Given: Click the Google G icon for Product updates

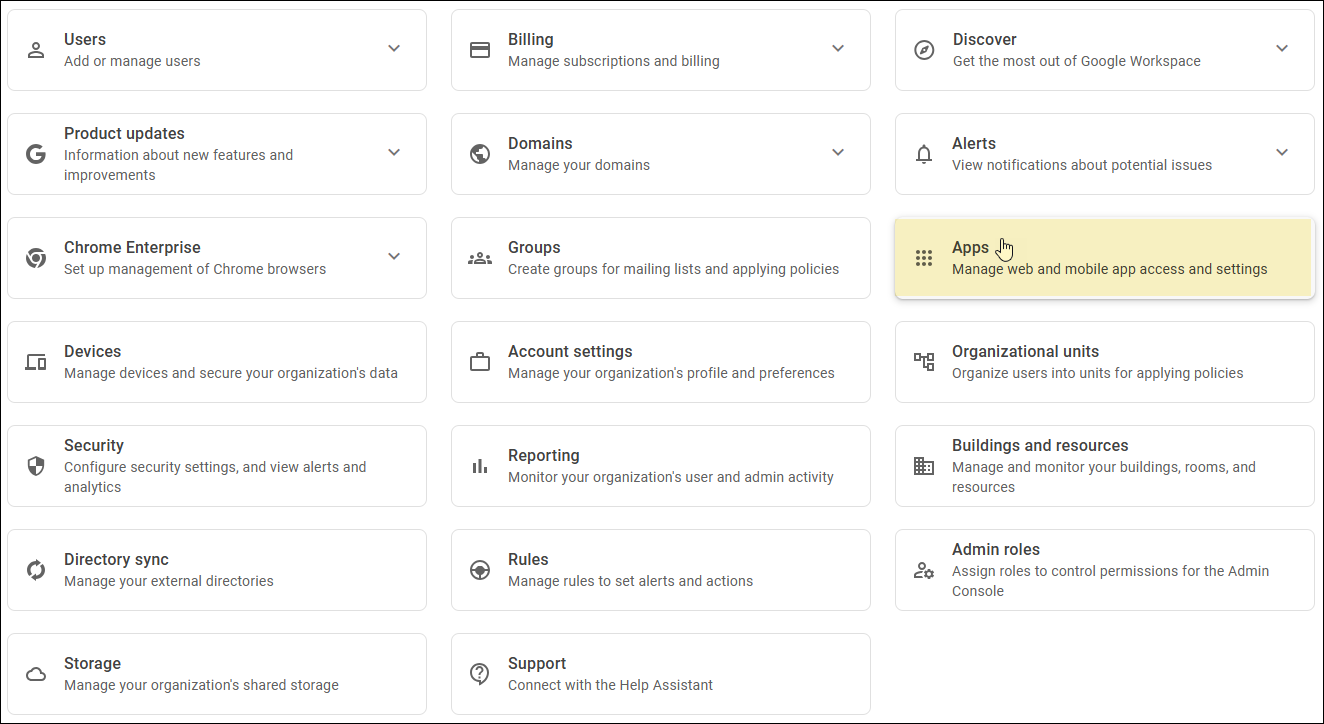Looking at the screenshot, I should coord(36,154).
